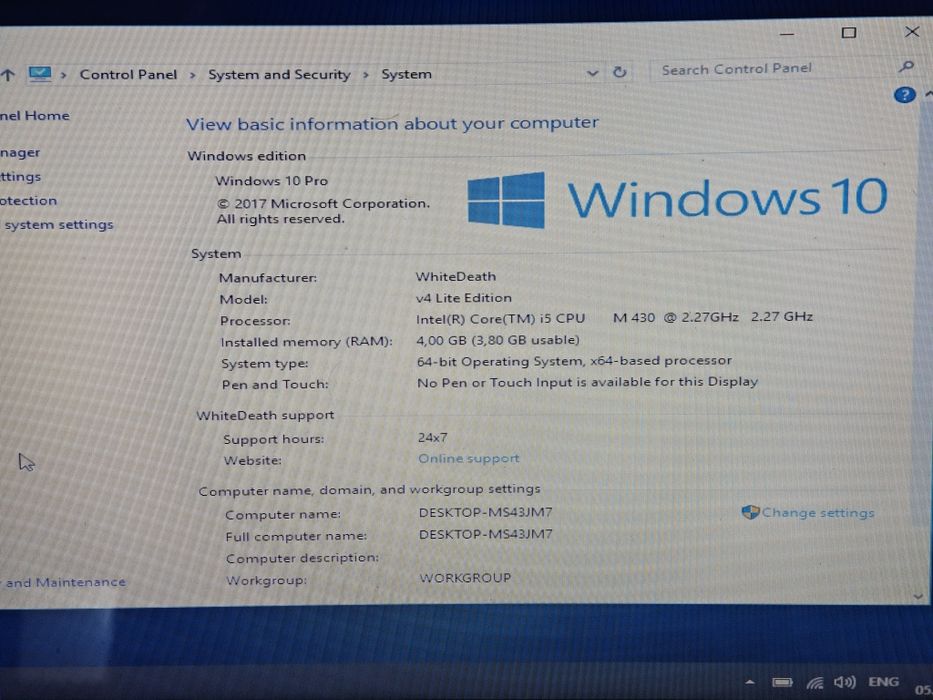Click the 'WhiteDeath' manufacturer value

(x=455, y=276)
